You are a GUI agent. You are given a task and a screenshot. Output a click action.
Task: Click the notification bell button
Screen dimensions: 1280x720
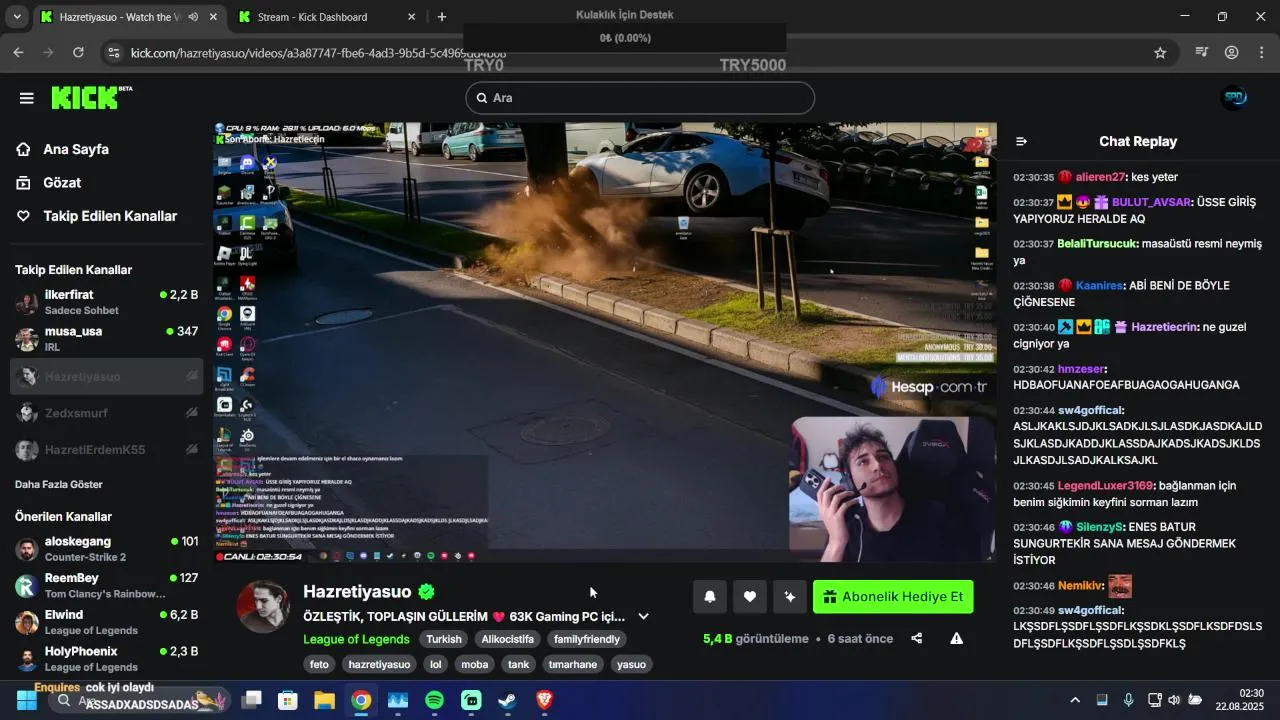[710, 597]
